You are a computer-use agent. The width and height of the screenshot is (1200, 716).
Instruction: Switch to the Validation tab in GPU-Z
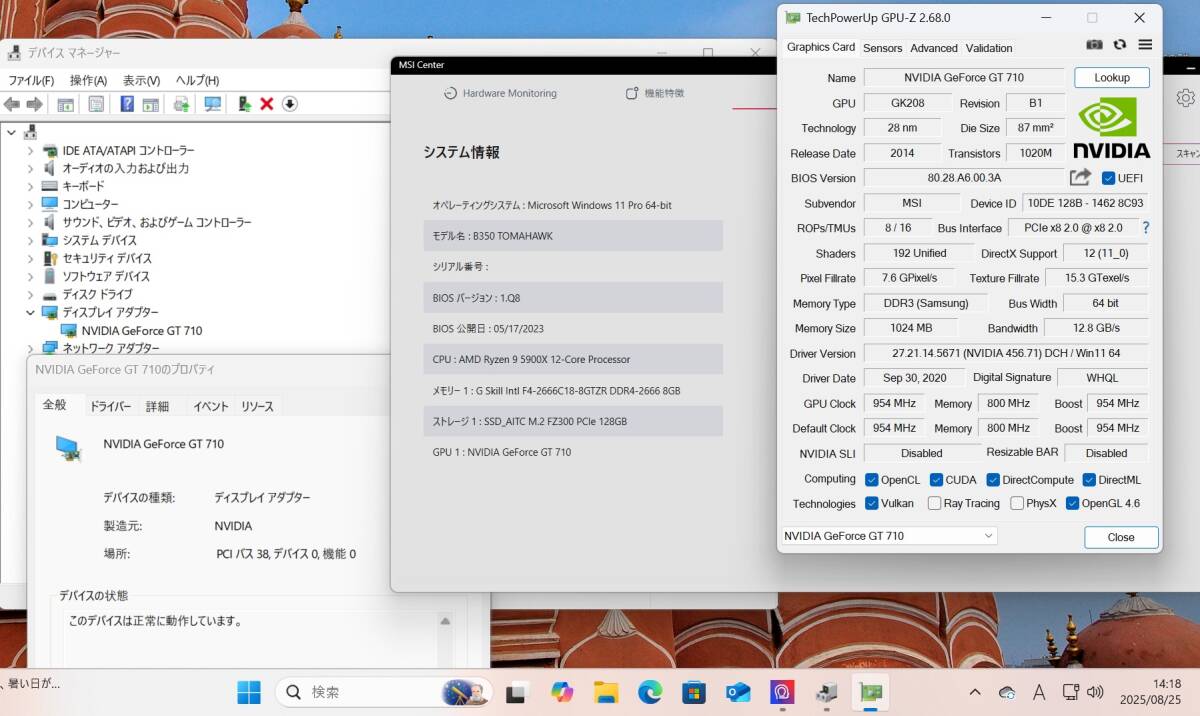pos(989,48)
